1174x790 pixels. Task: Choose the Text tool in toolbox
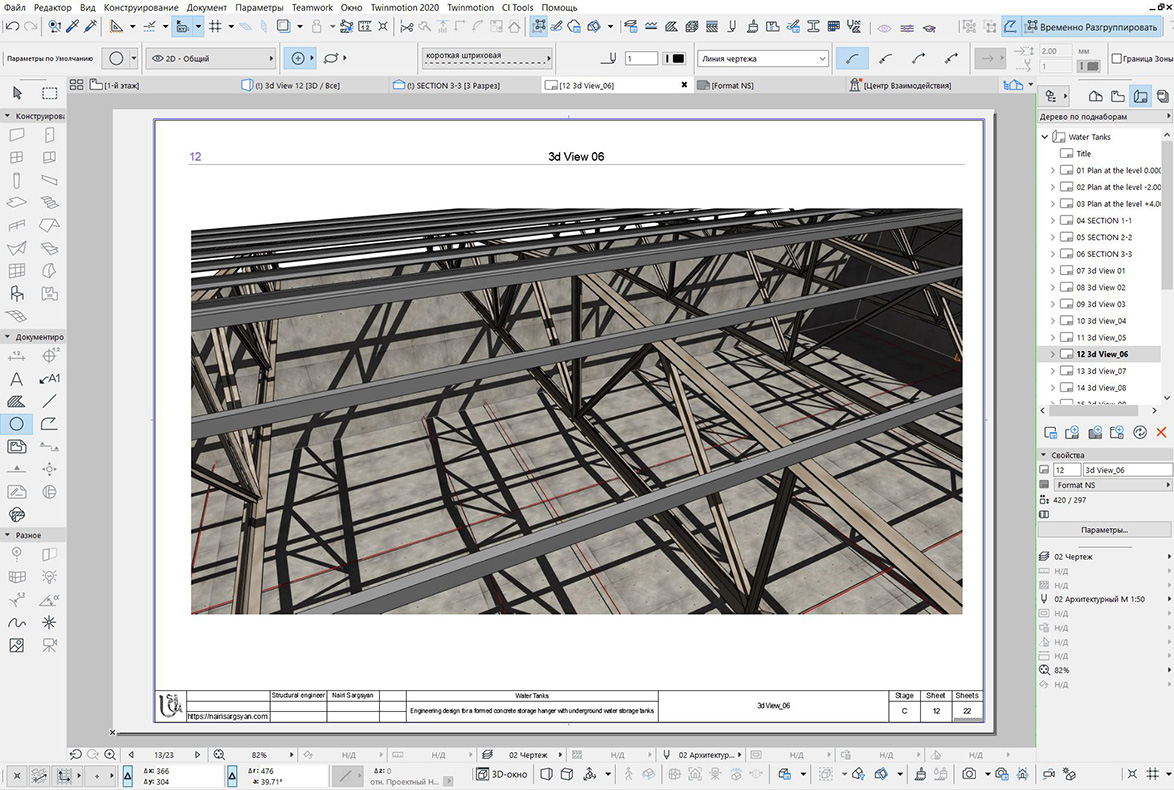[16, 379]
